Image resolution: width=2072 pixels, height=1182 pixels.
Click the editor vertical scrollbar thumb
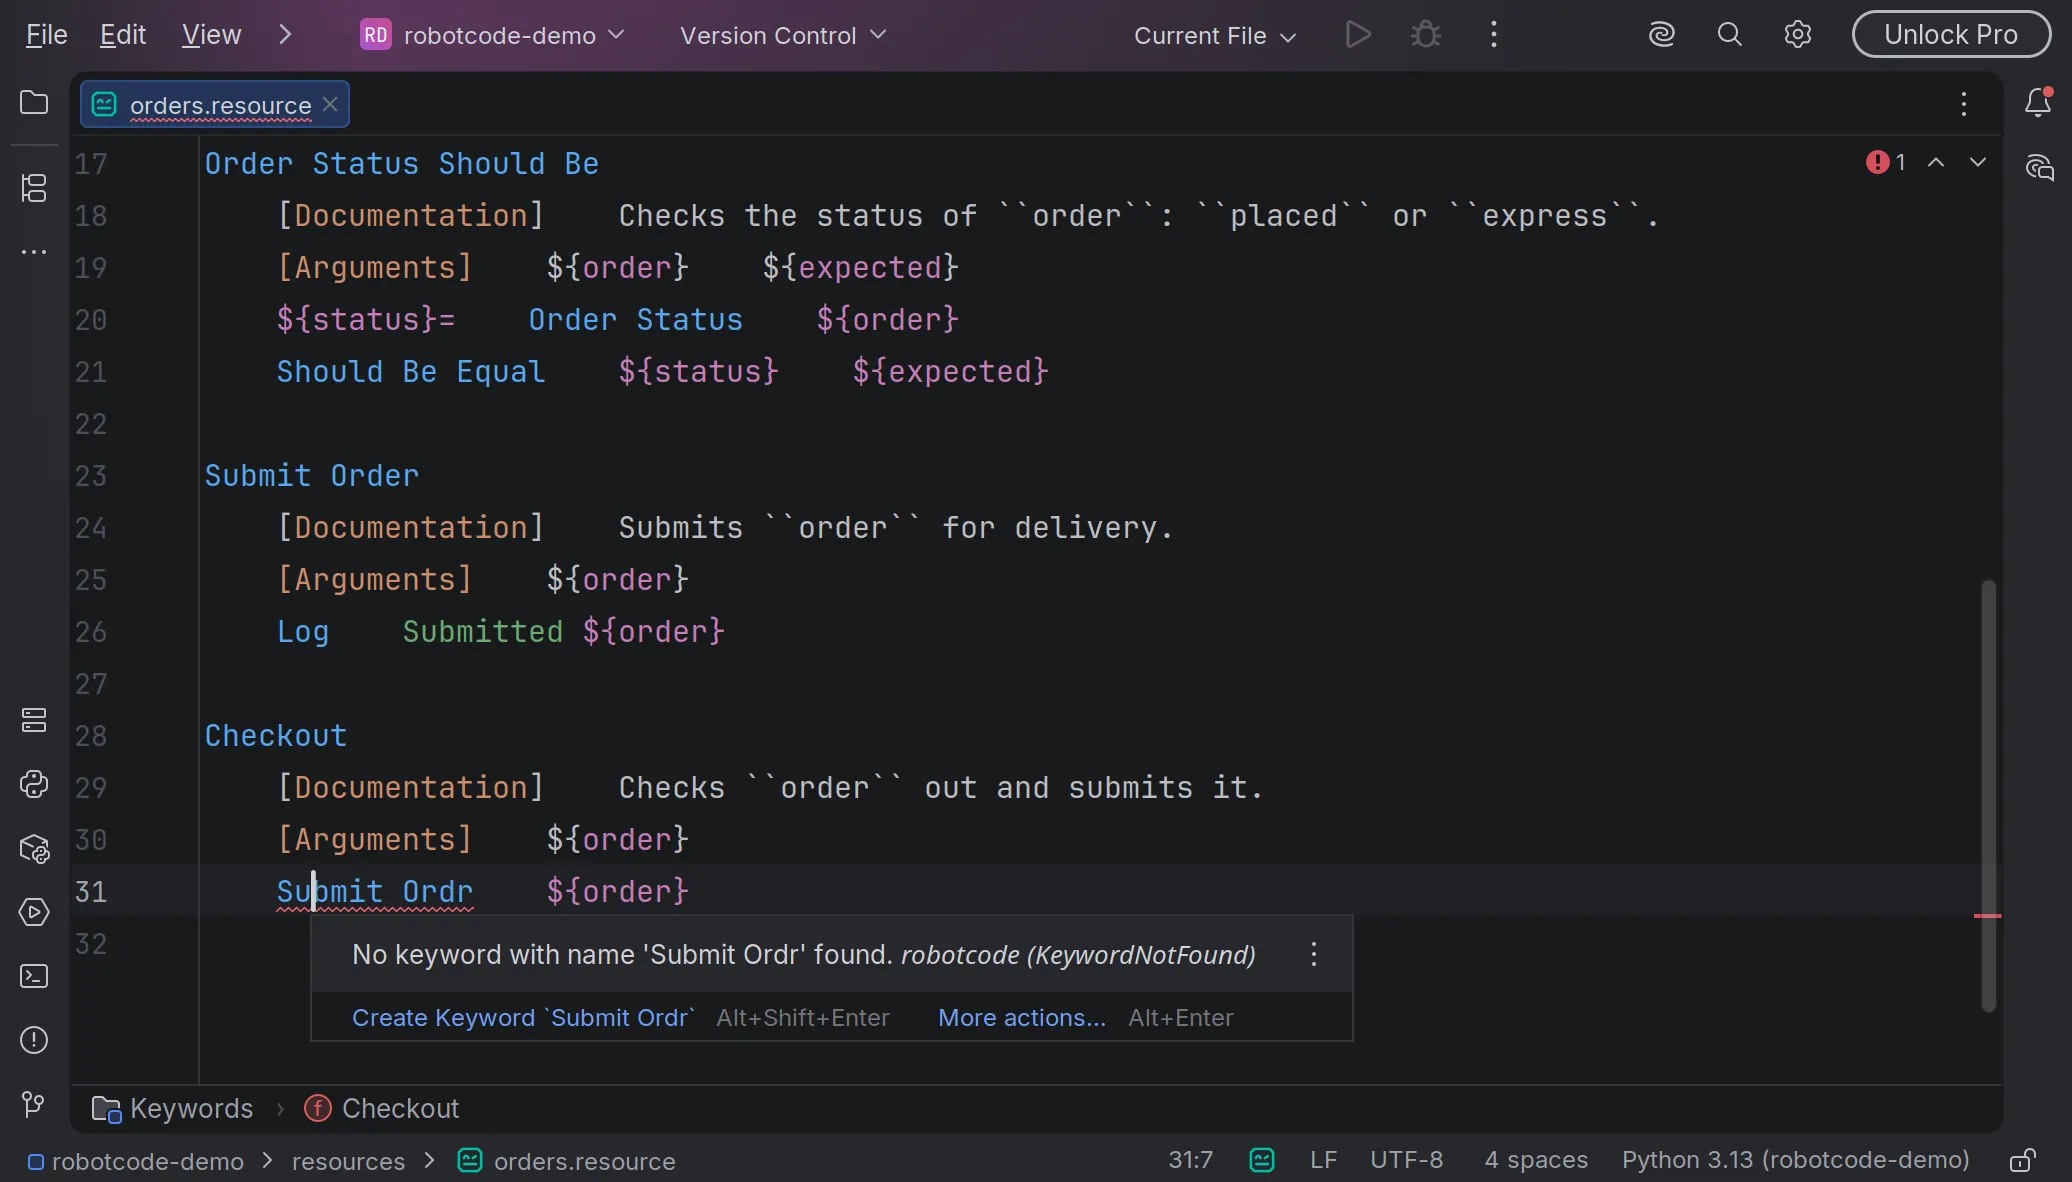click(x=1988, y=795)
